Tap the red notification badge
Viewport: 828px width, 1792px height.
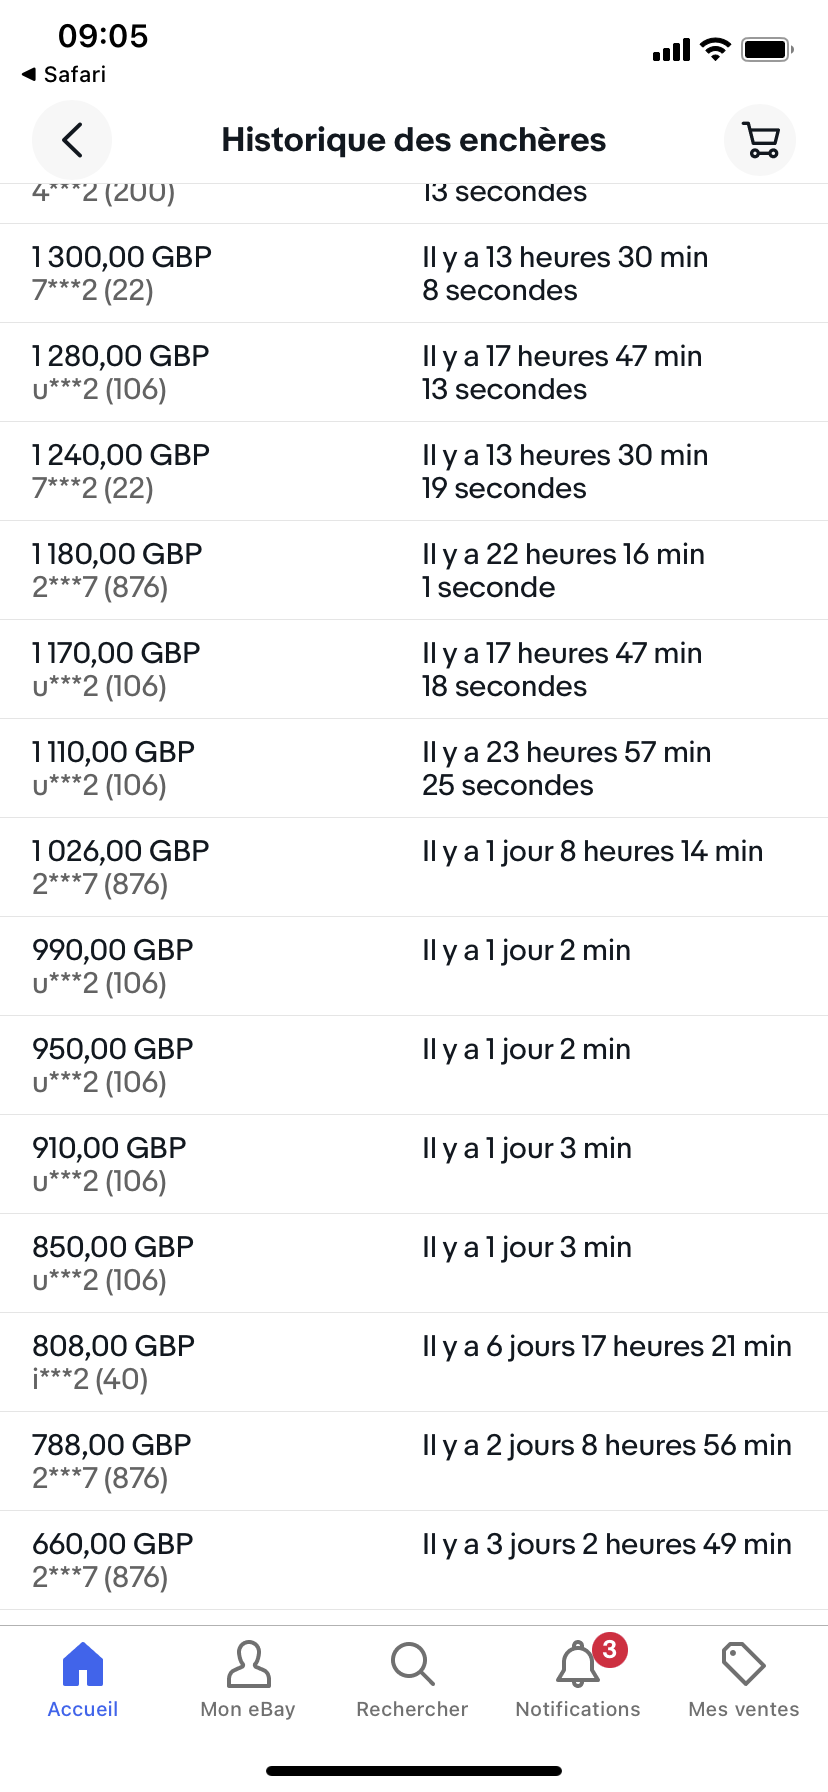[610, 1649]
